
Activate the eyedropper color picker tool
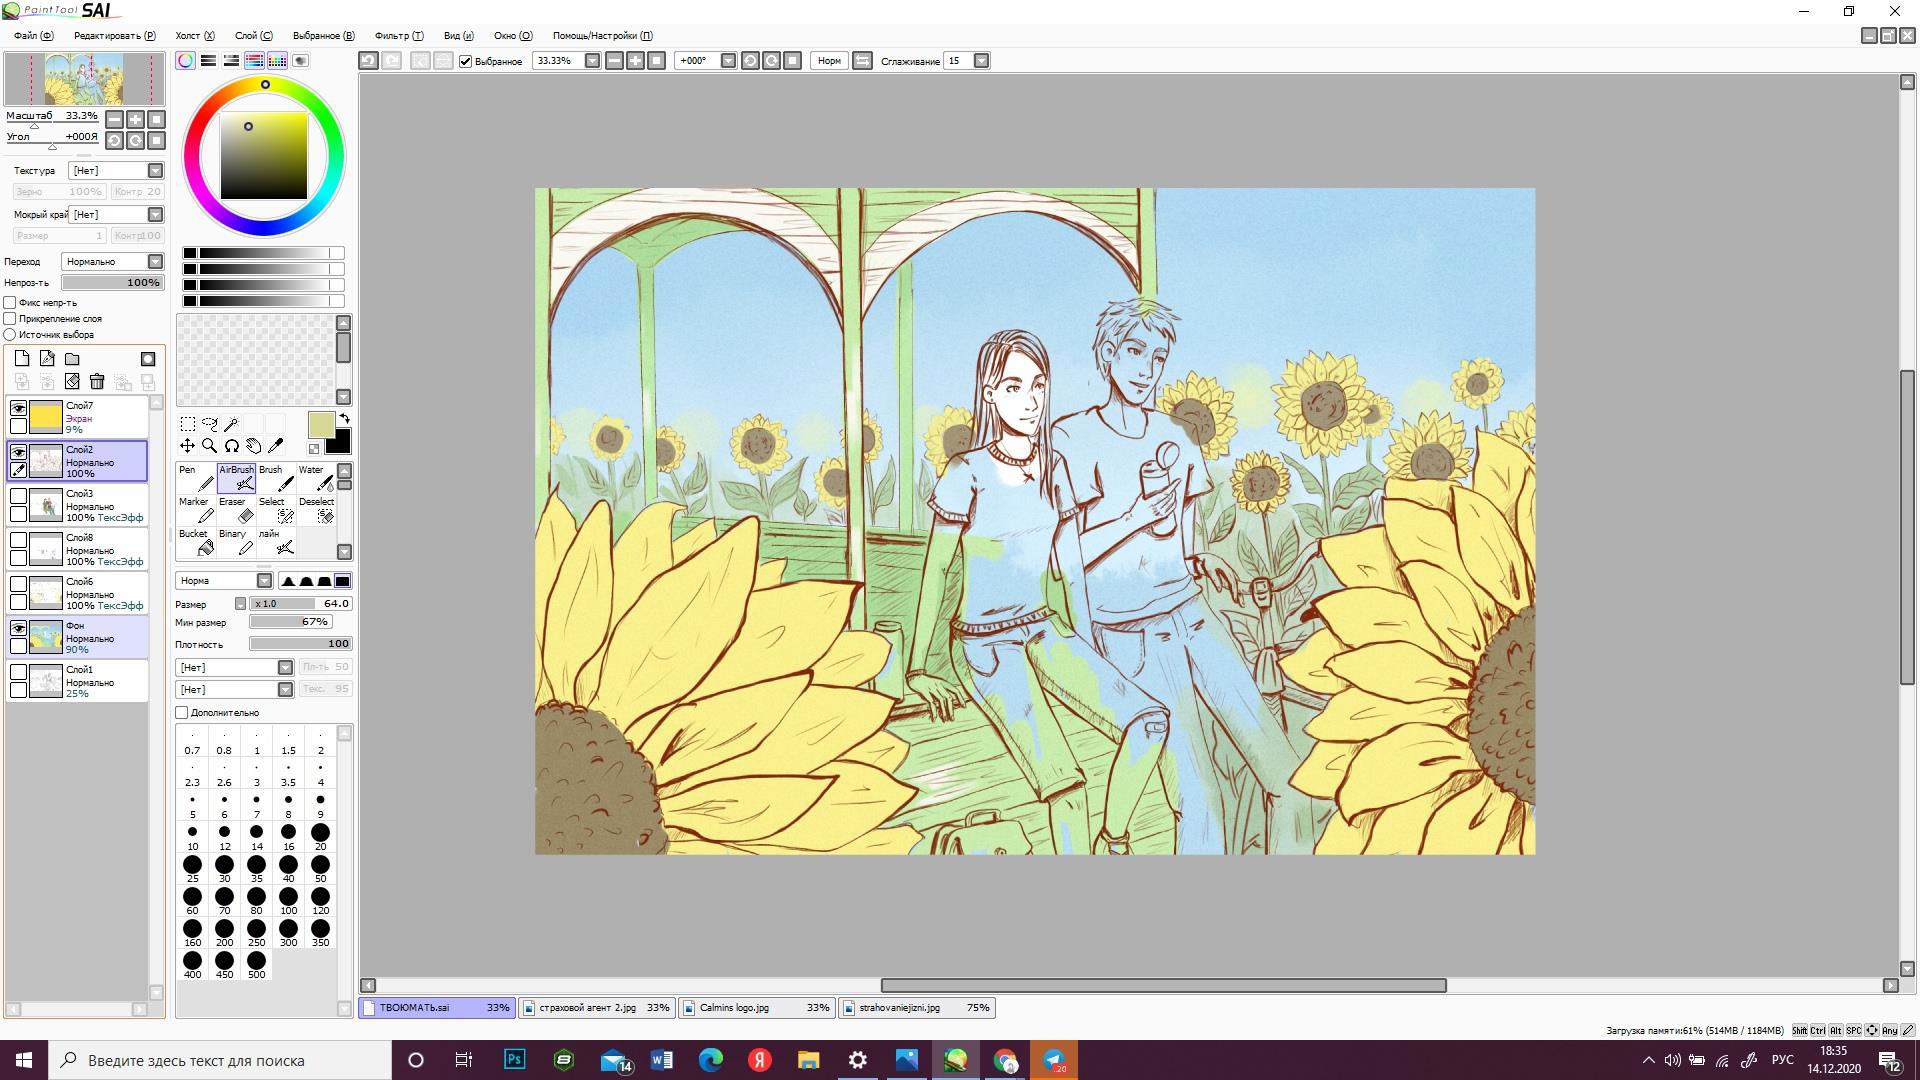pos(276,446)
